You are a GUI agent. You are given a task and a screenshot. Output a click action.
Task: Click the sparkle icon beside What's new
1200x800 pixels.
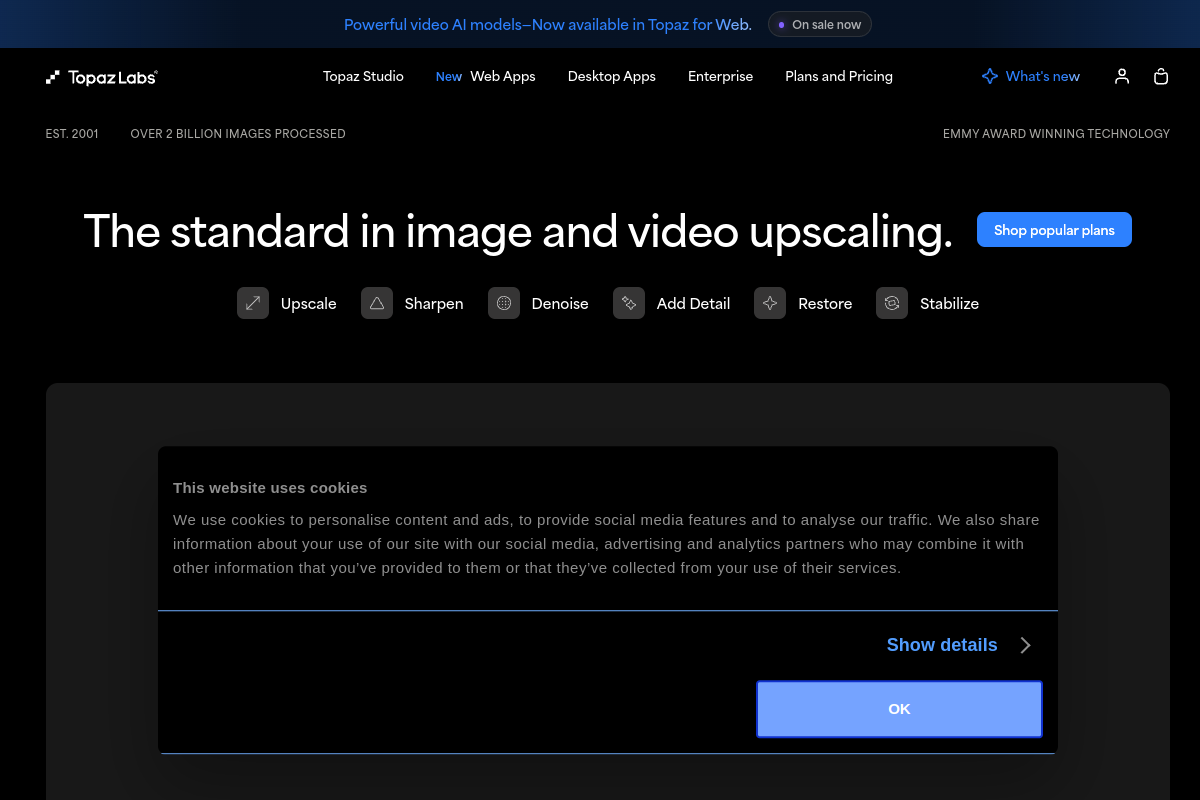[x=990, y=76]
